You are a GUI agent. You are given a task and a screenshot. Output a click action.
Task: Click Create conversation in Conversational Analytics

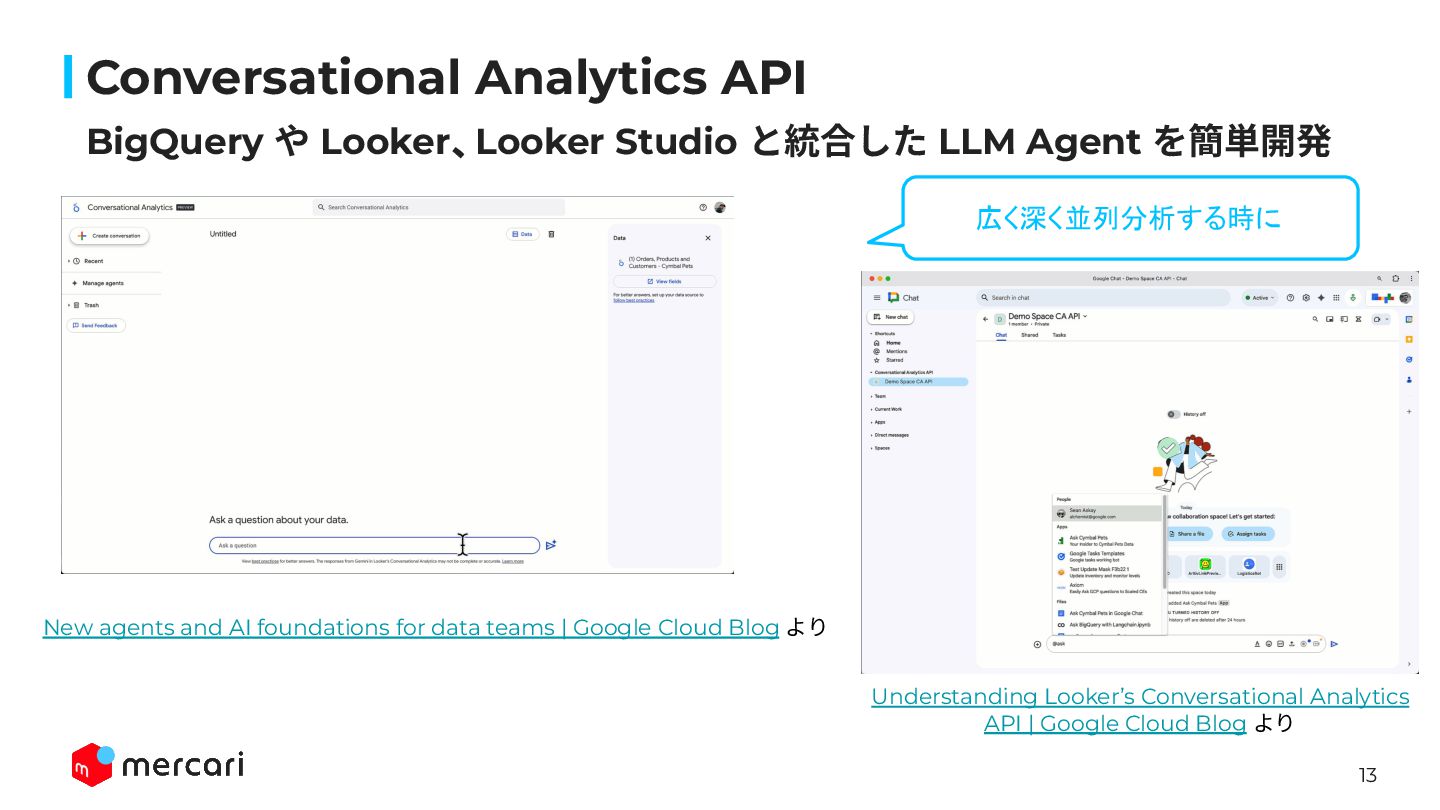point(110,236)
